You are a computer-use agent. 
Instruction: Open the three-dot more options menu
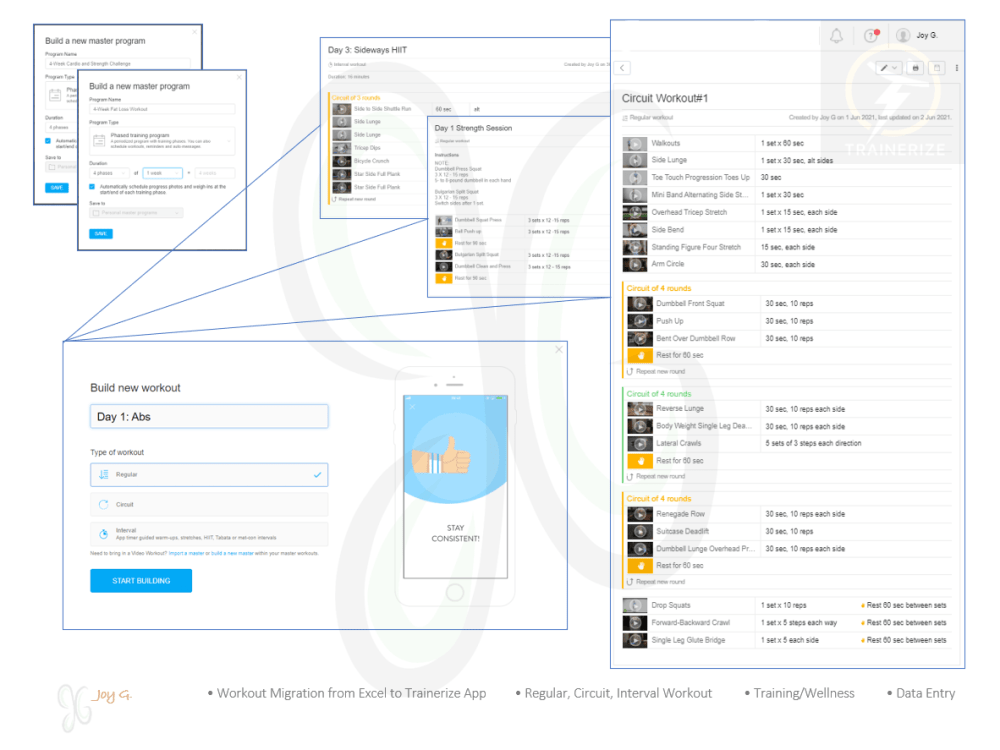click(957, 68)
